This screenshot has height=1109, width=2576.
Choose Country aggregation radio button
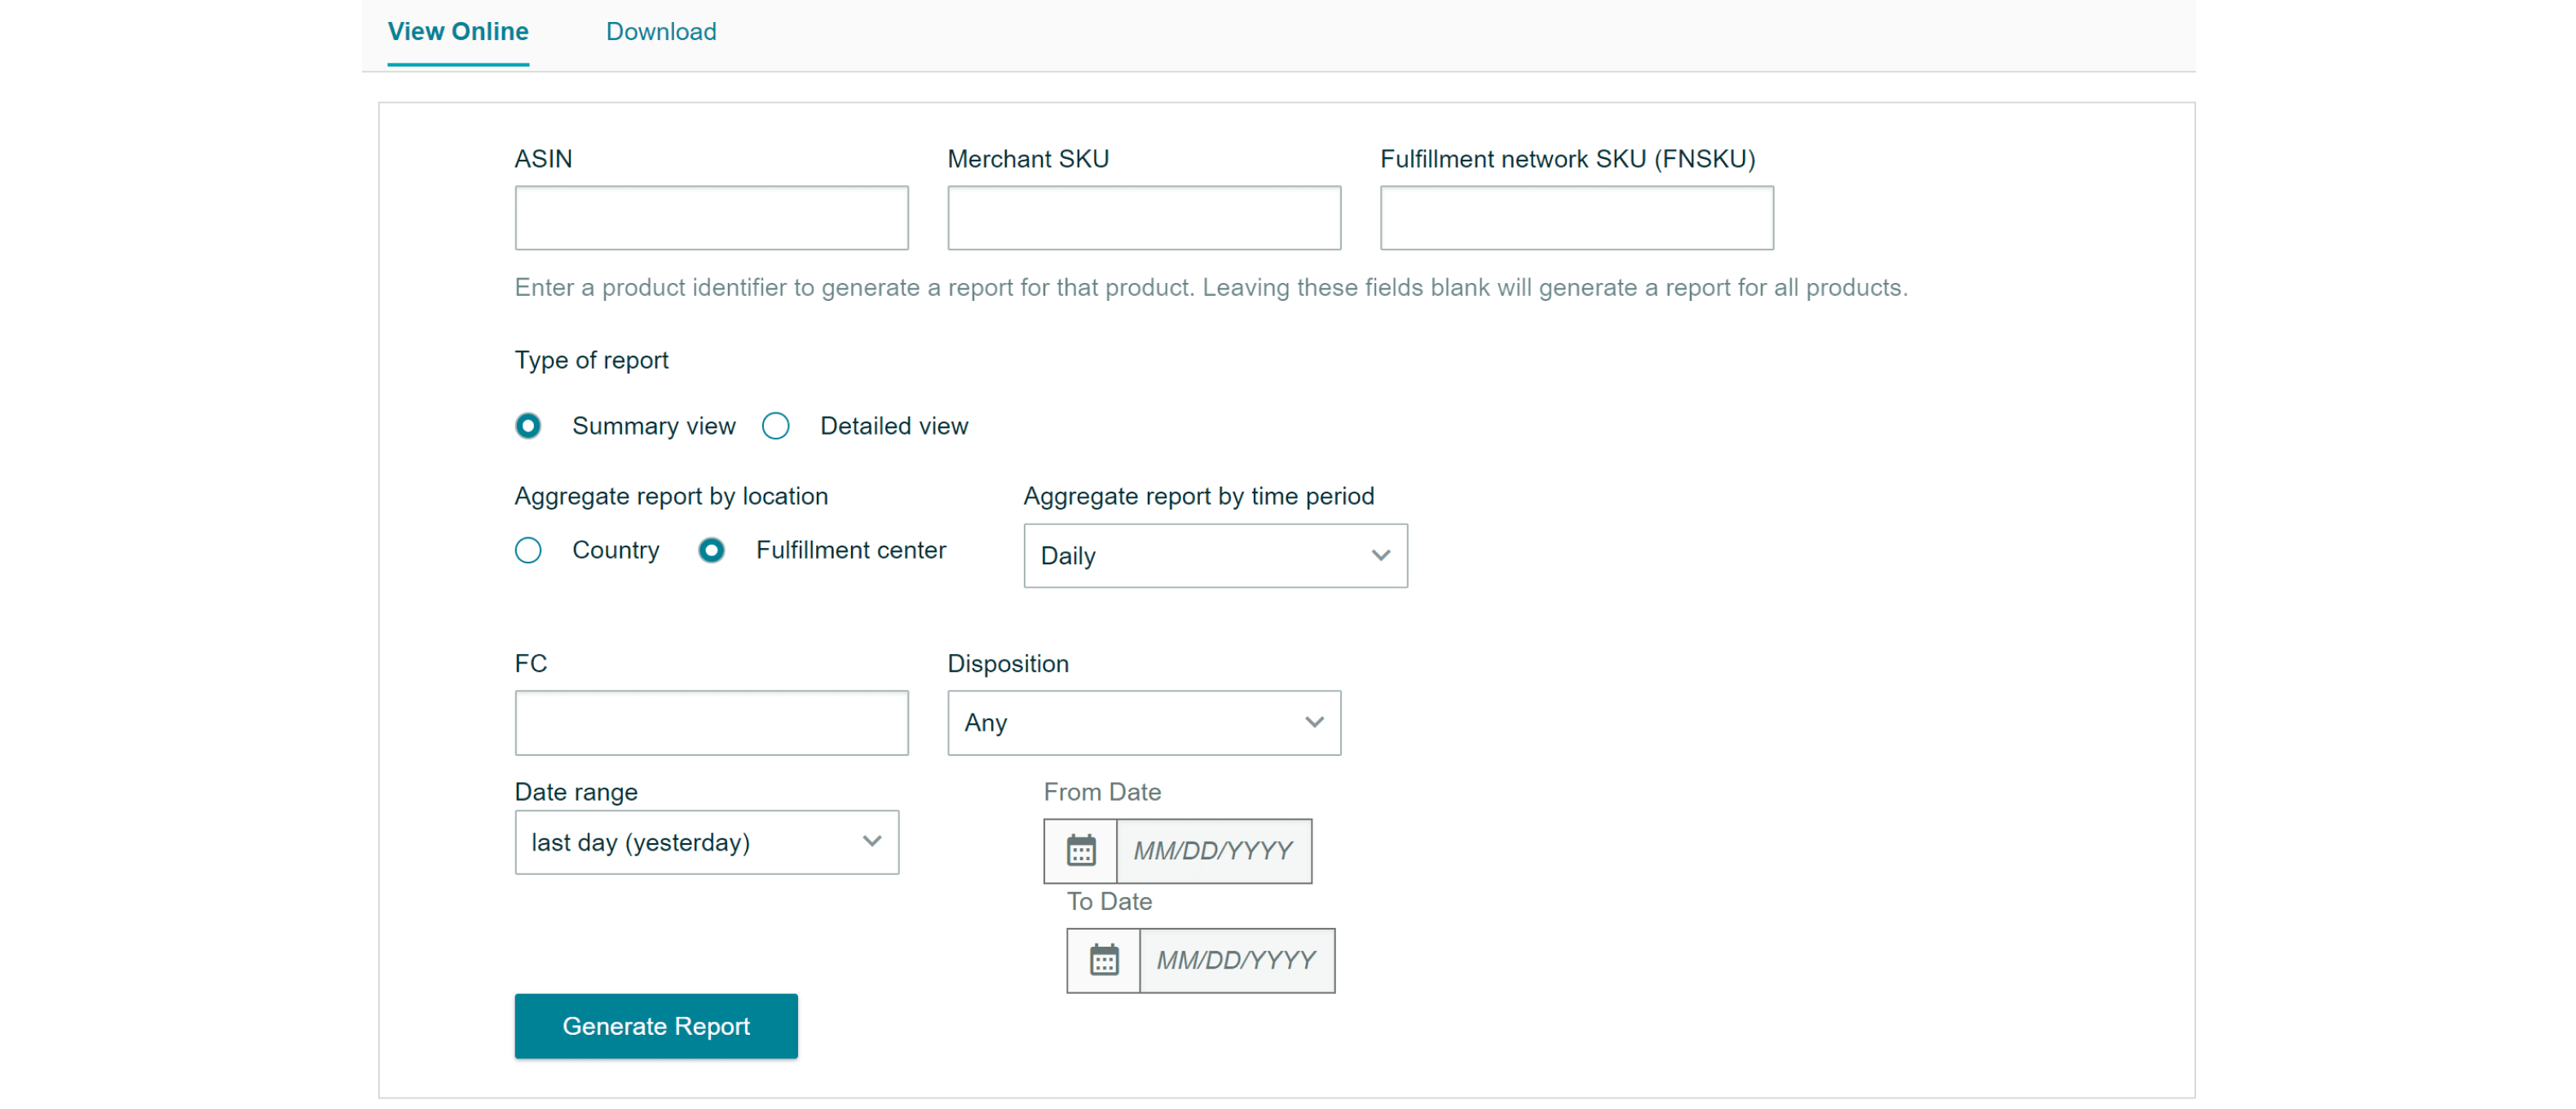tap(528, 551)
